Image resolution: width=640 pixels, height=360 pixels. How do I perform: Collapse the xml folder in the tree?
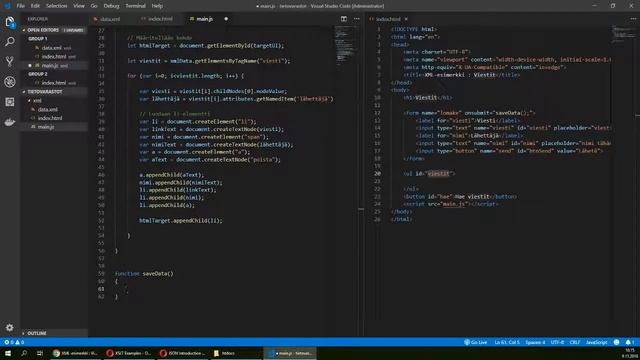point(37,100)
